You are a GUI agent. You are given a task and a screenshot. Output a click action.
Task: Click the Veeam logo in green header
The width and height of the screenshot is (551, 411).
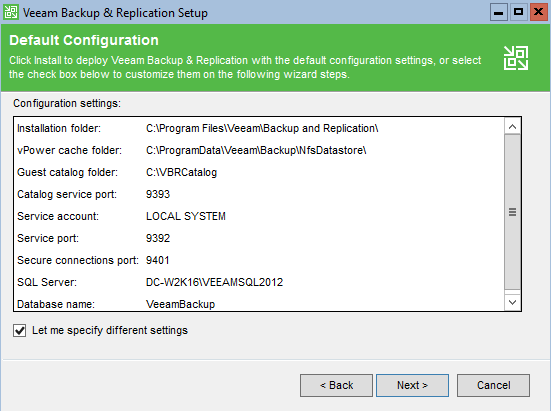coord(516,58)
